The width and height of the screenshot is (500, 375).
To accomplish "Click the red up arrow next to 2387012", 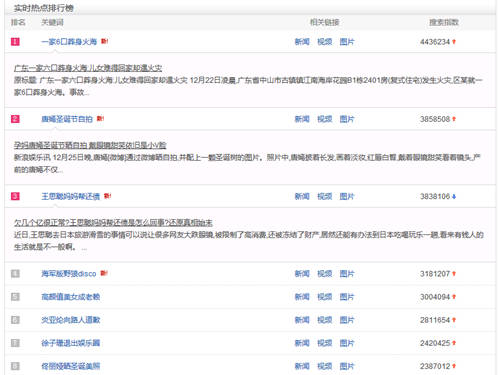I will click(x=454, y=367).
